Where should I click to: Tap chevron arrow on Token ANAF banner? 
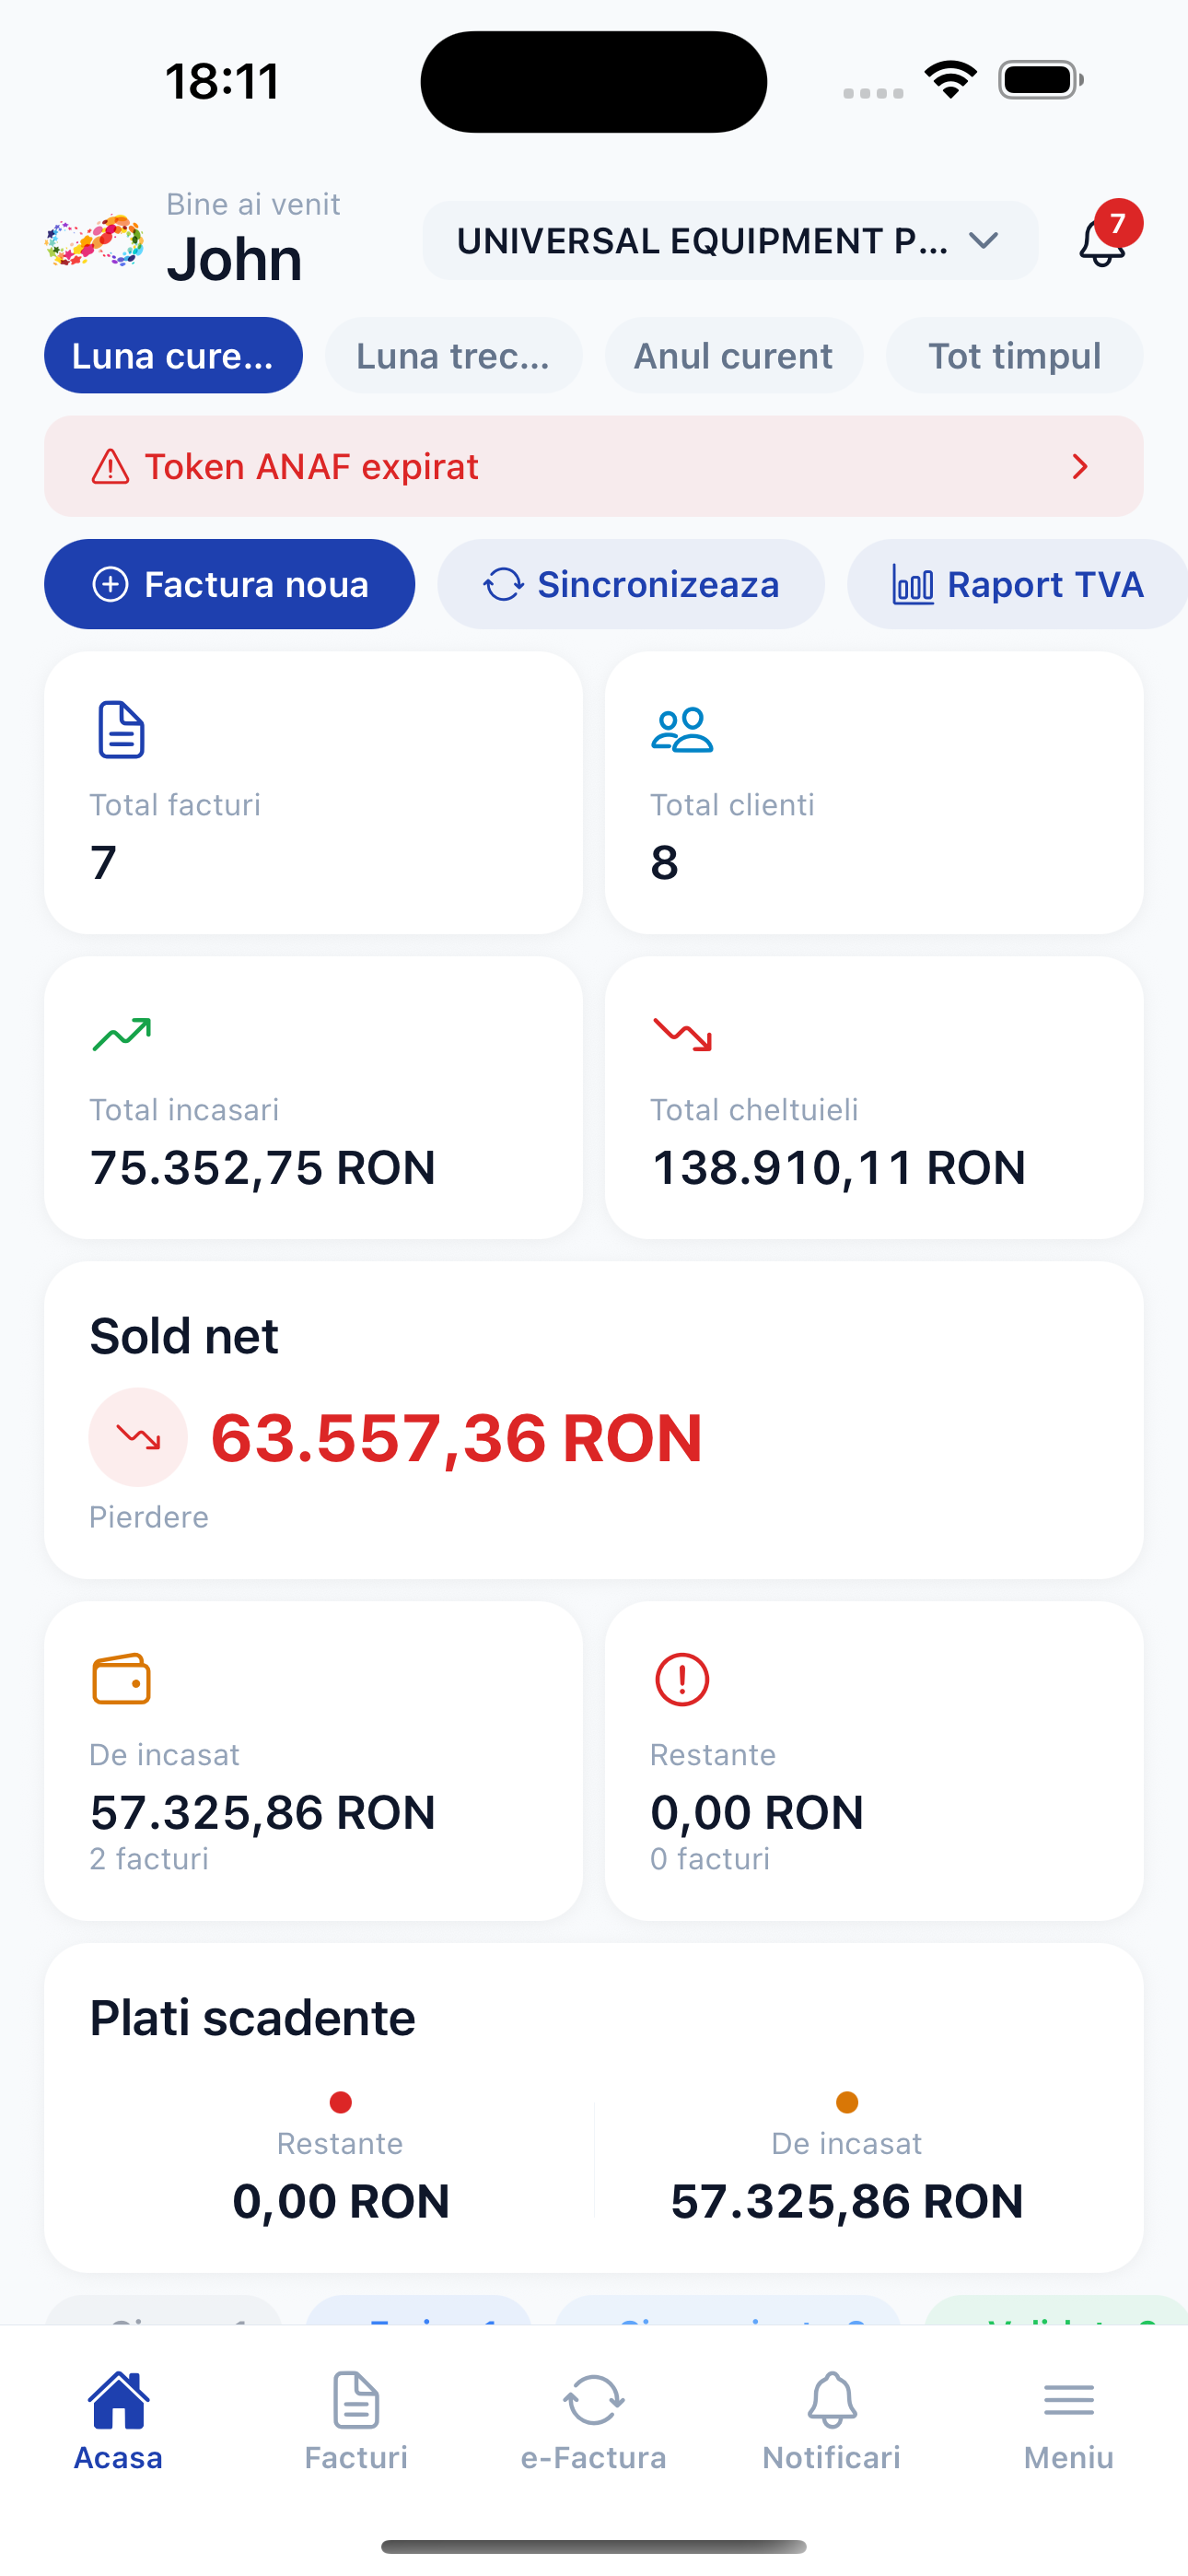[1080, 467]
